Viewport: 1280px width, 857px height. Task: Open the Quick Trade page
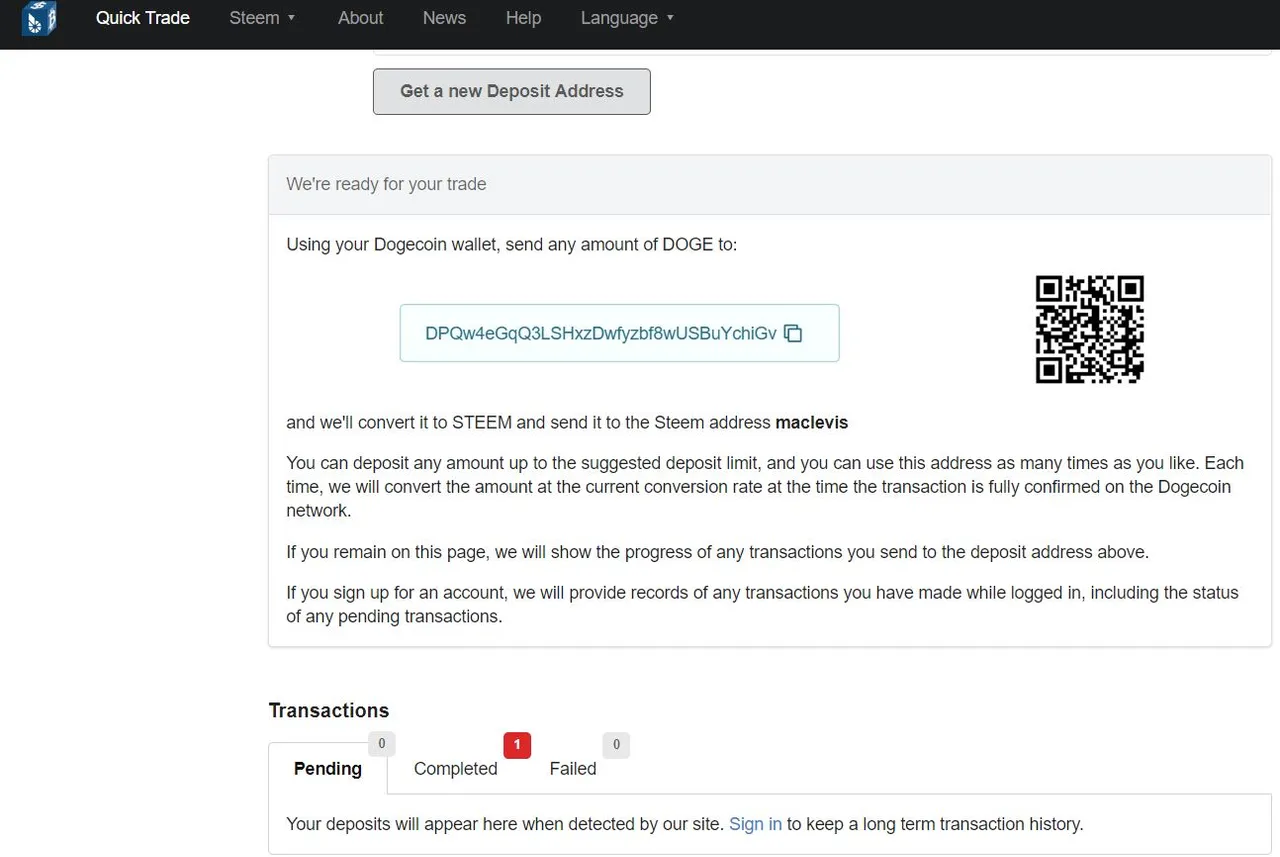tap(143, 18)
